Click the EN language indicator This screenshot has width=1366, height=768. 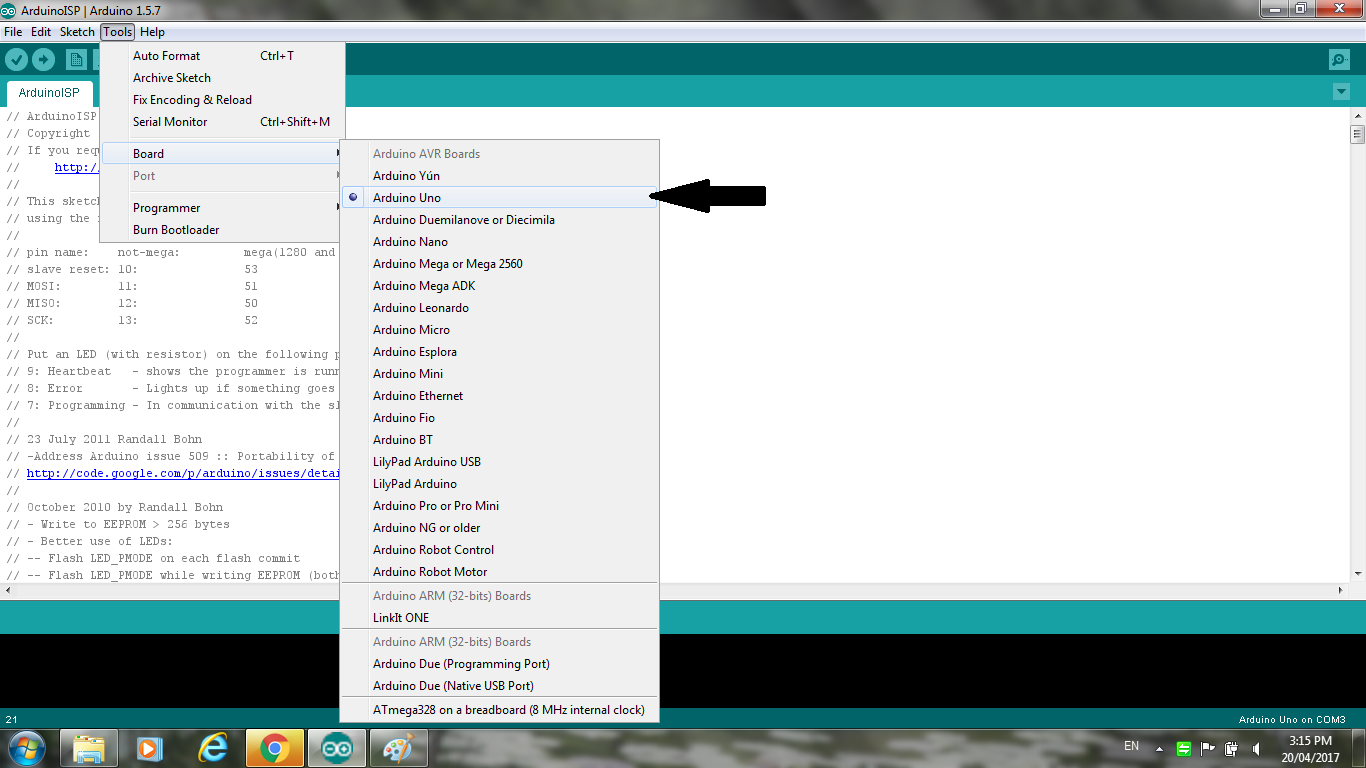click(1132, 746)
